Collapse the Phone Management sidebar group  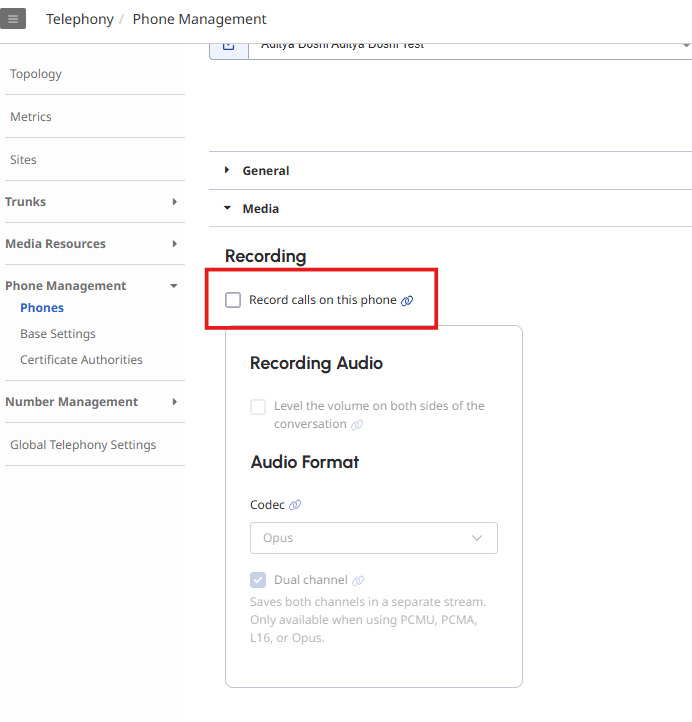click(x=174, y=286)
